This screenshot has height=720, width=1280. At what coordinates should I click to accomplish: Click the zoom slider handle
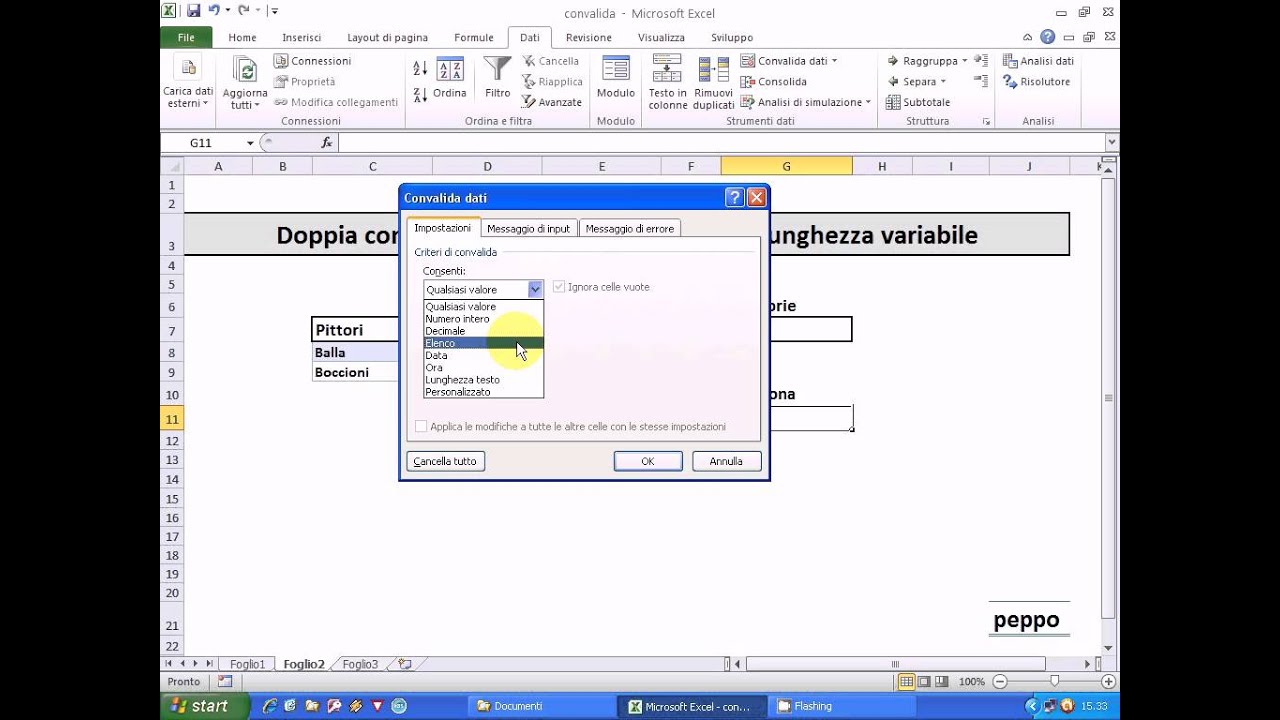pyautogui.click(x=1054, y=681)
